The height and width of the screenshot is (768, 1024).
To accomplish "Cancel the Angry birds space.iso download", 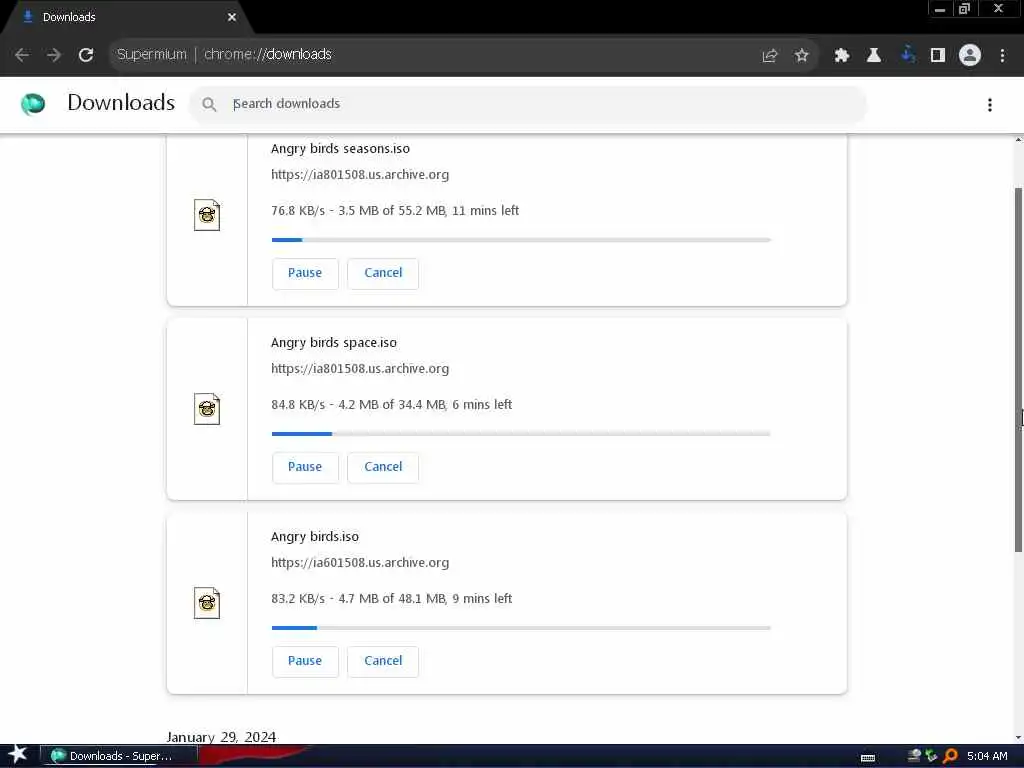I will point(383,467).
